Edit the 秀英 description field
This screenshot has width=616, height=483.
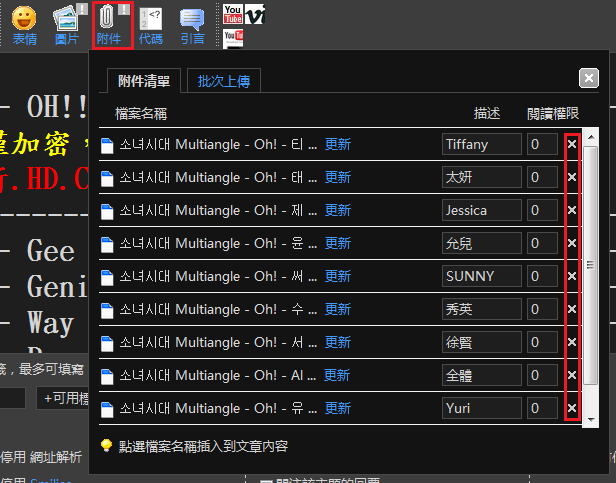(482, 309)
